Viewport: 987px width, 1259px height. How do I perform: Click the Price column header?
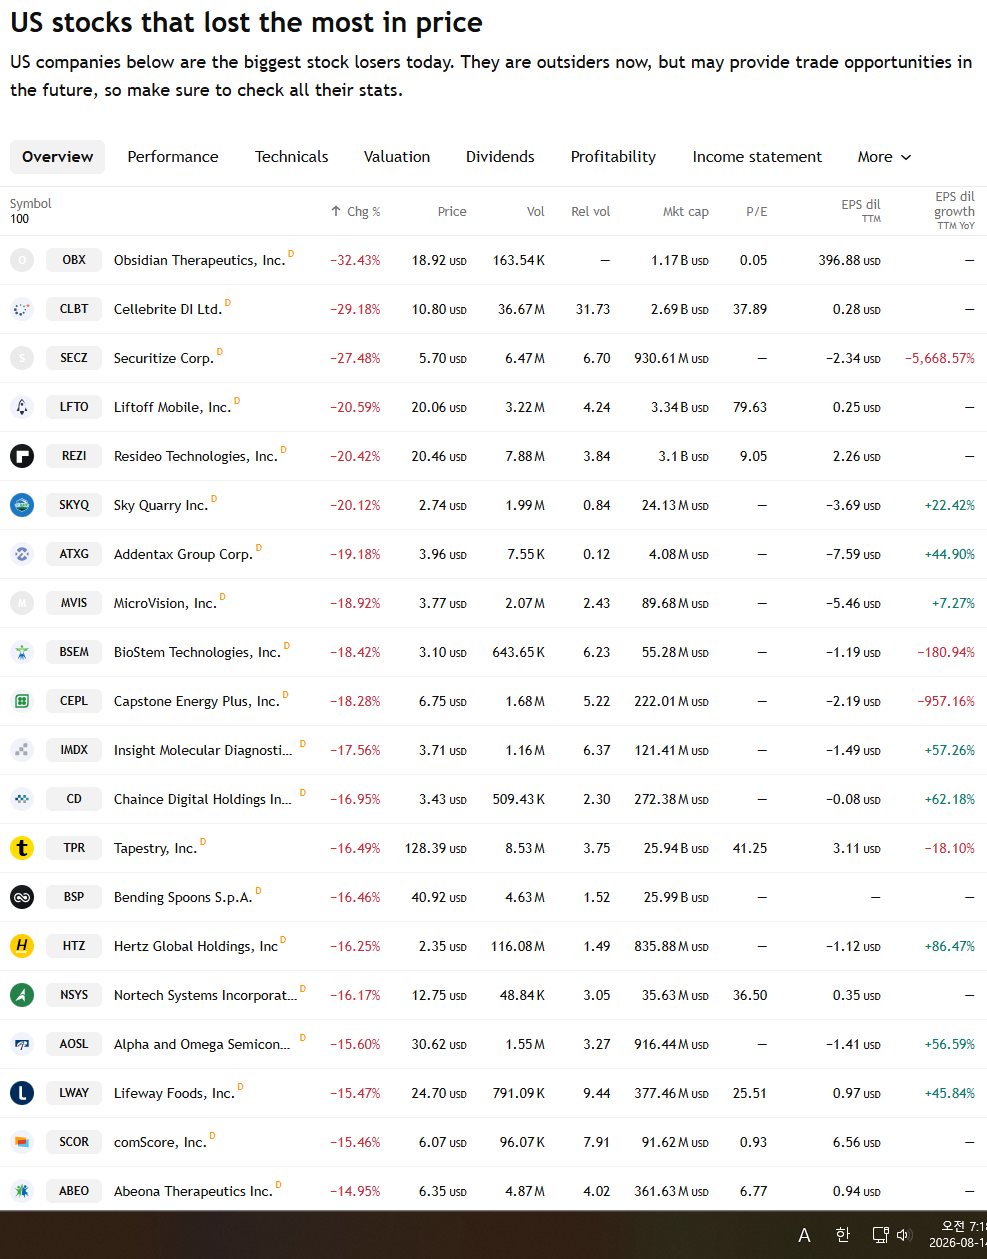(x=452, y=212)
